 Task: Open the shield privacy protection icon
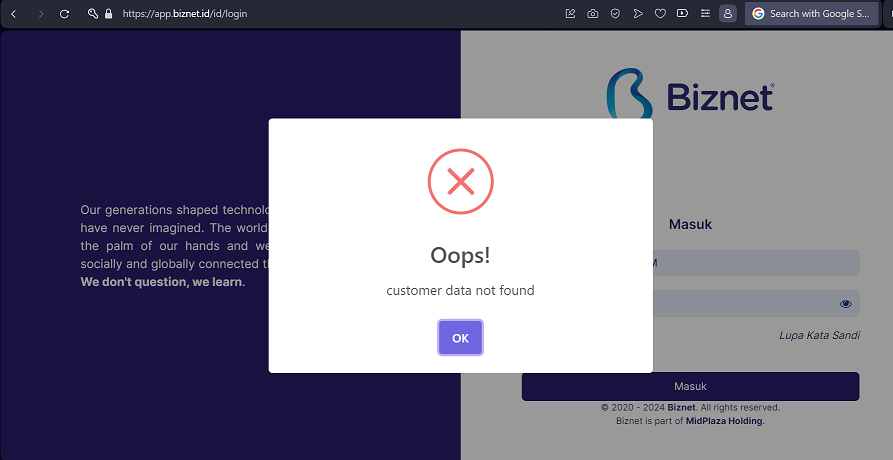click(615, 14)
